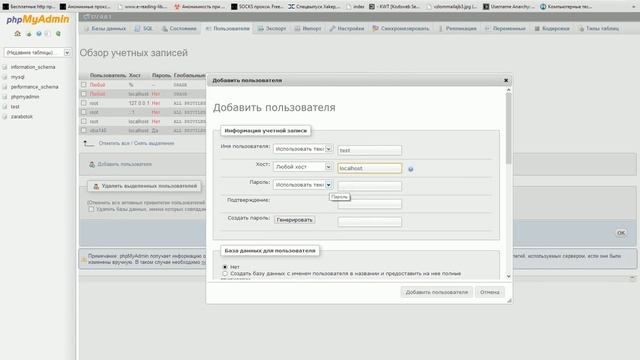This screenshot has width=640, height=360.
Task: Open the Пароль type dropdown
Action: coord(302,185)
